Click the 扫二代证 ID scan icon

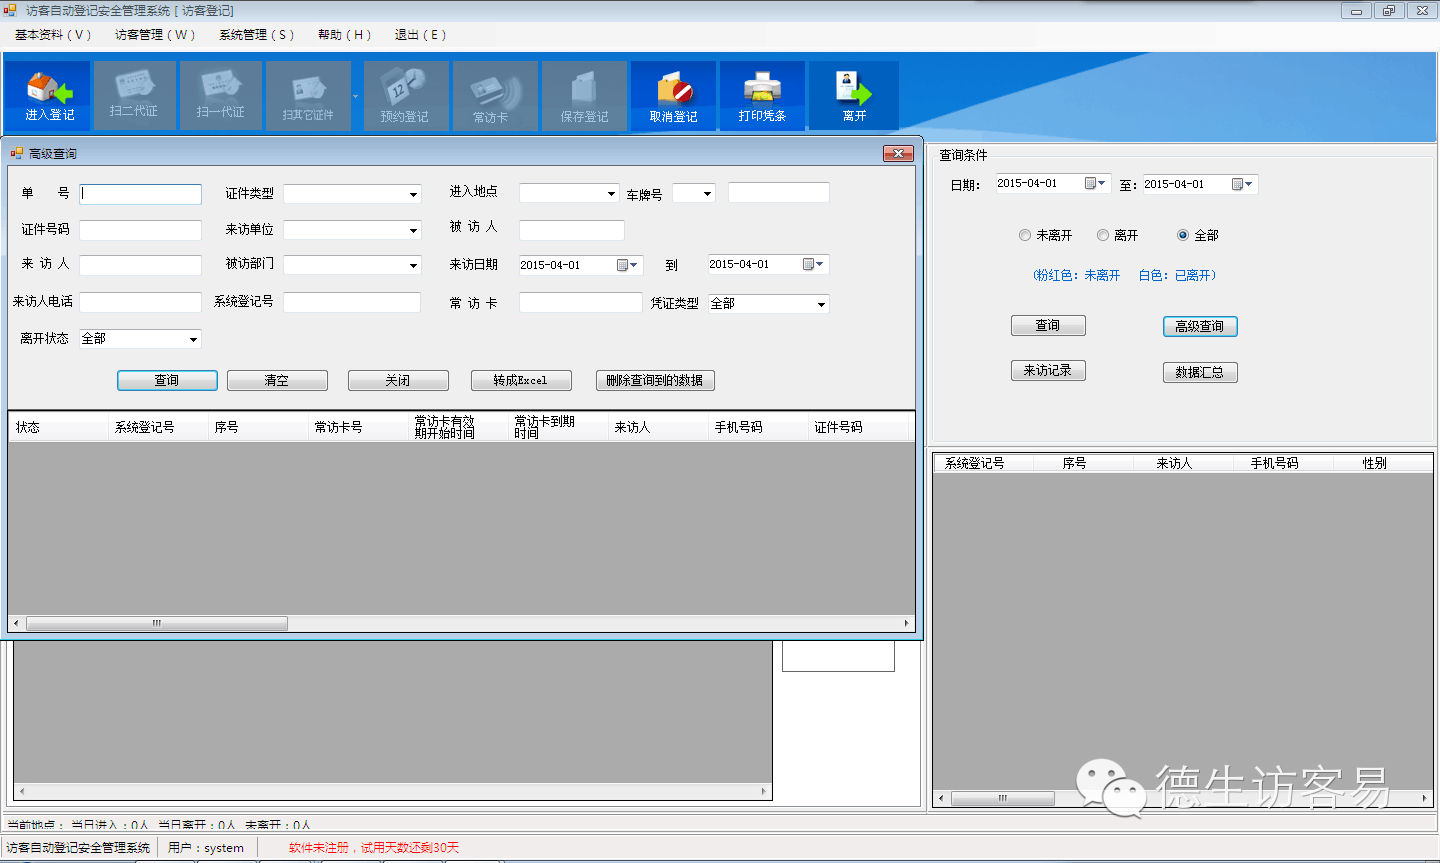(x=134, y=95)
